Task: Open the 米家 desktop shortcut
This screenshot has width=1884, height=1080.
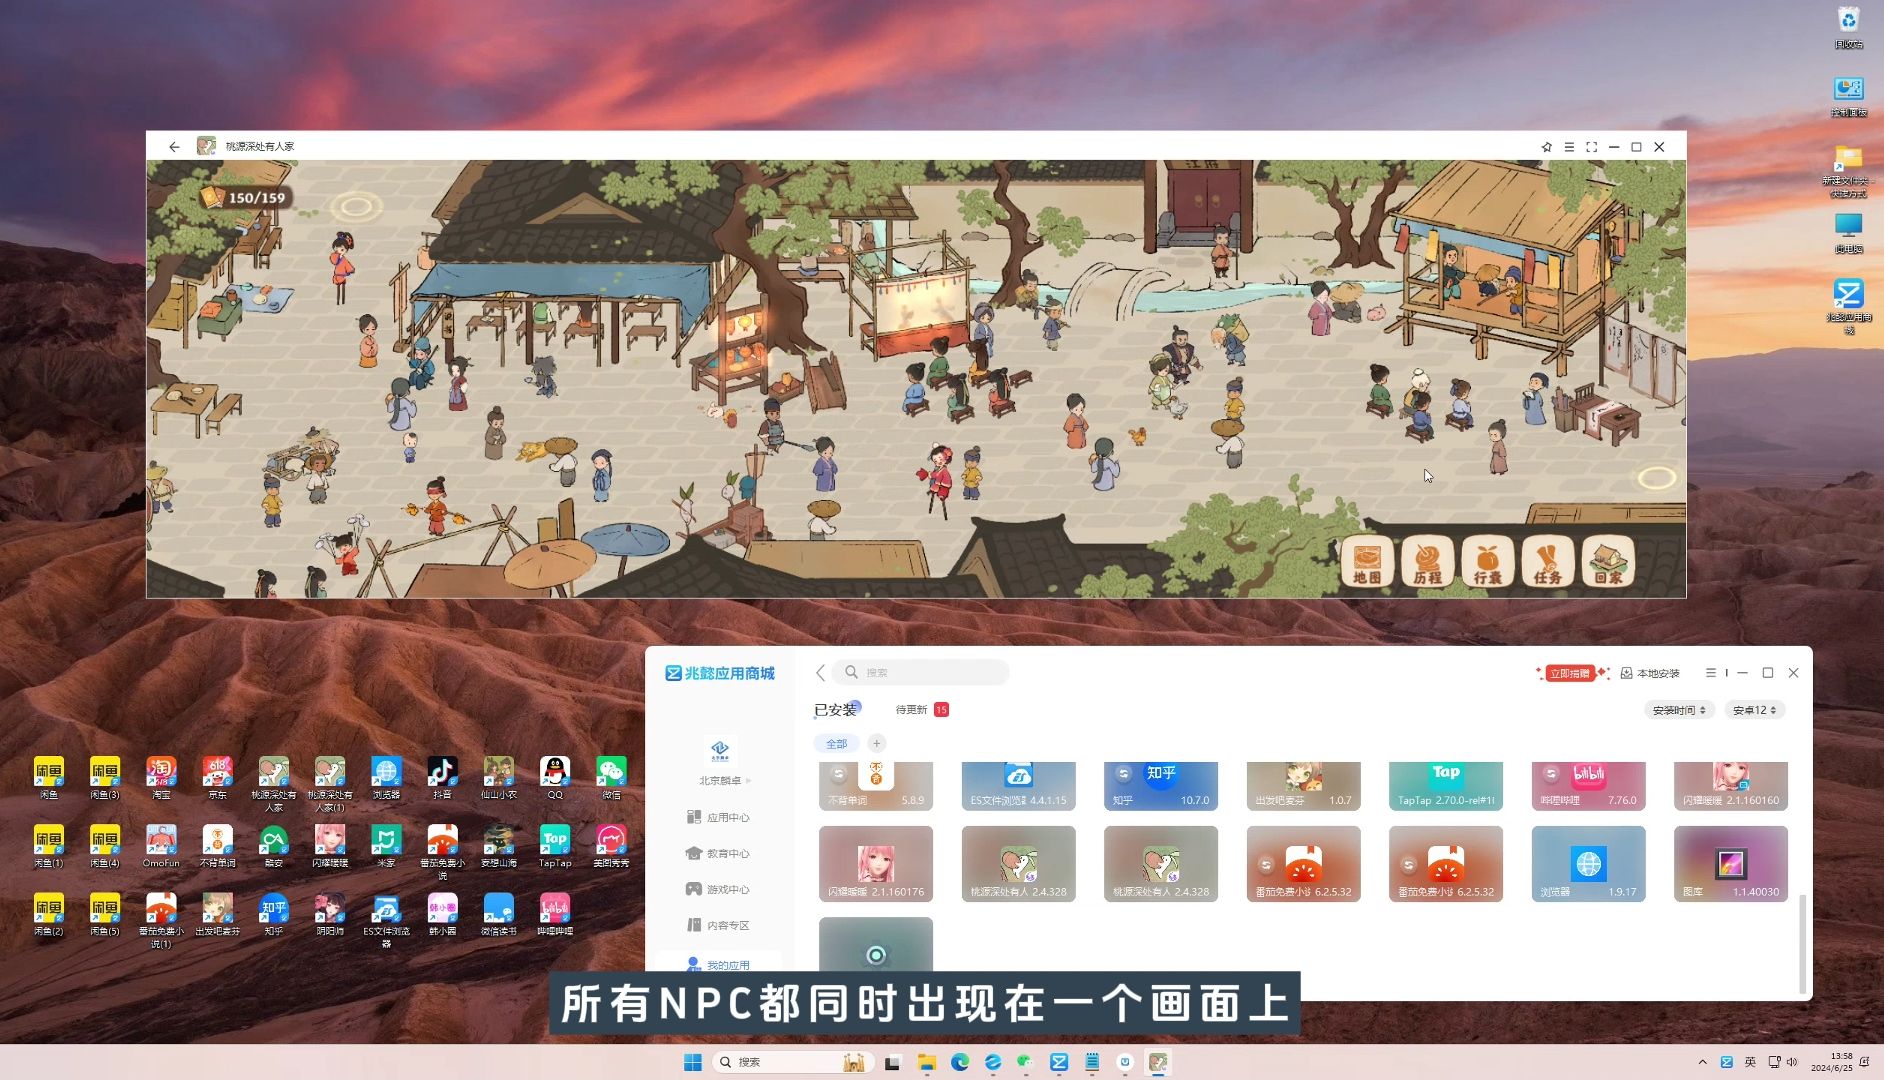Action: 386,846
